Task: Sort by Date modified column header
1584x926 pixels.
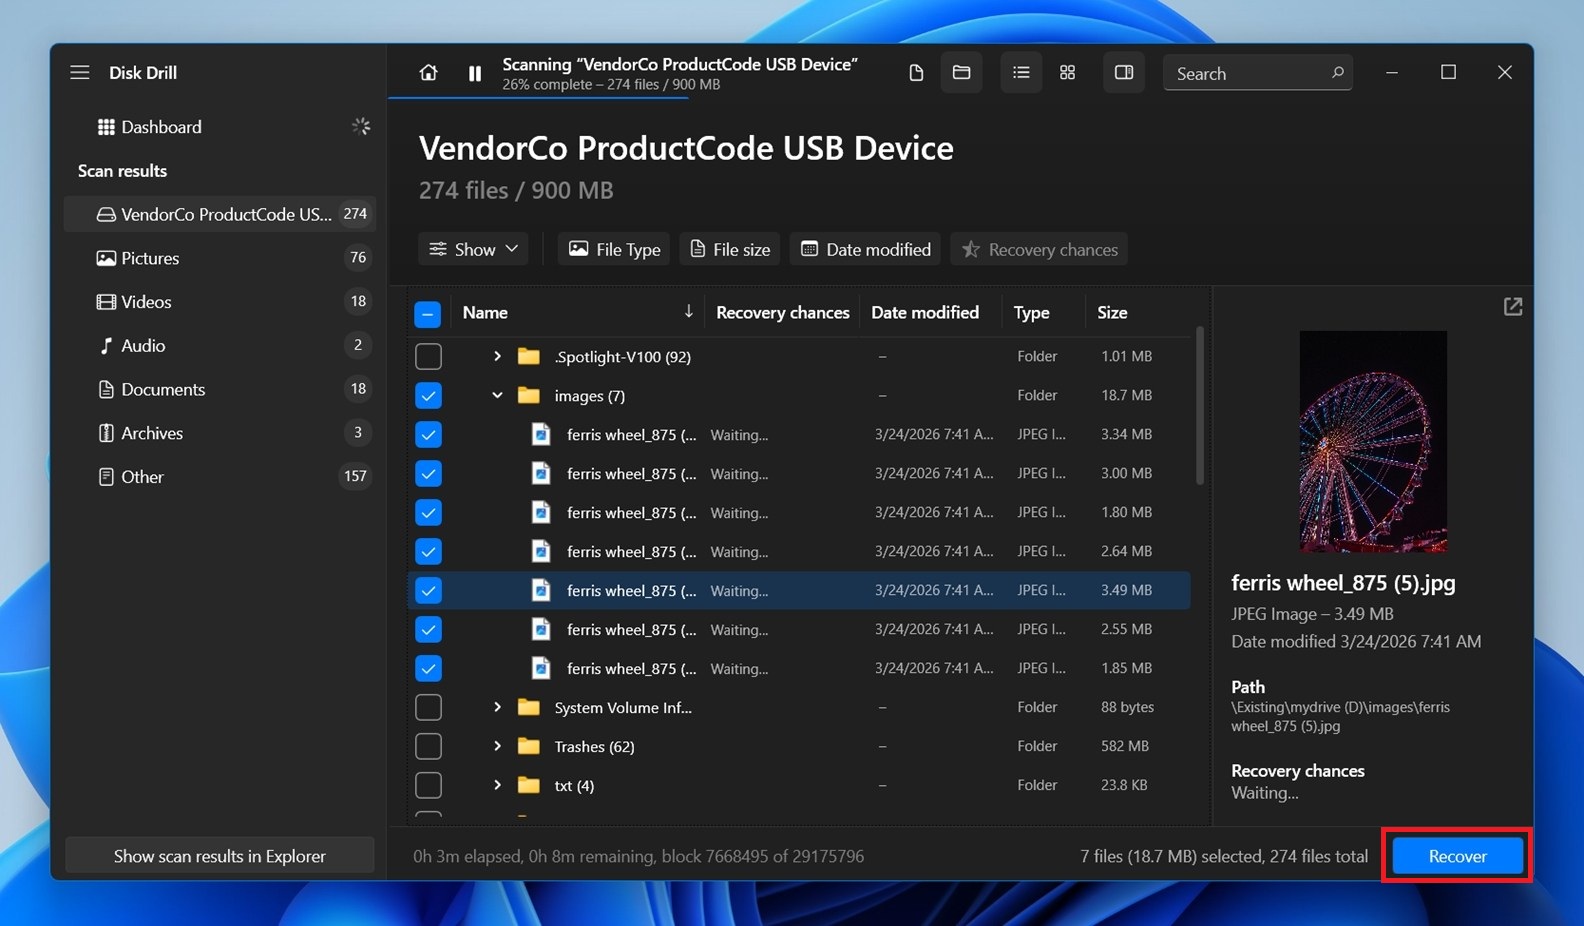Action: (x=925, y=312)
